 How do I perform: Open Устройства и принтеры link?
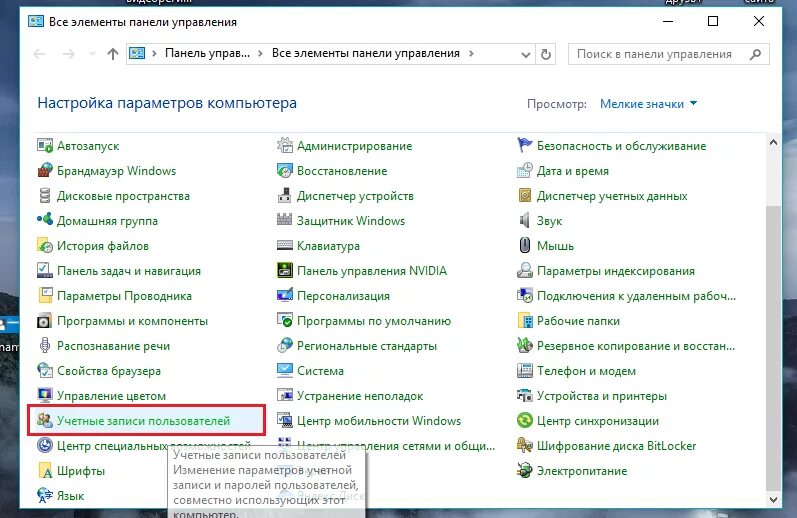pos(602,395)
